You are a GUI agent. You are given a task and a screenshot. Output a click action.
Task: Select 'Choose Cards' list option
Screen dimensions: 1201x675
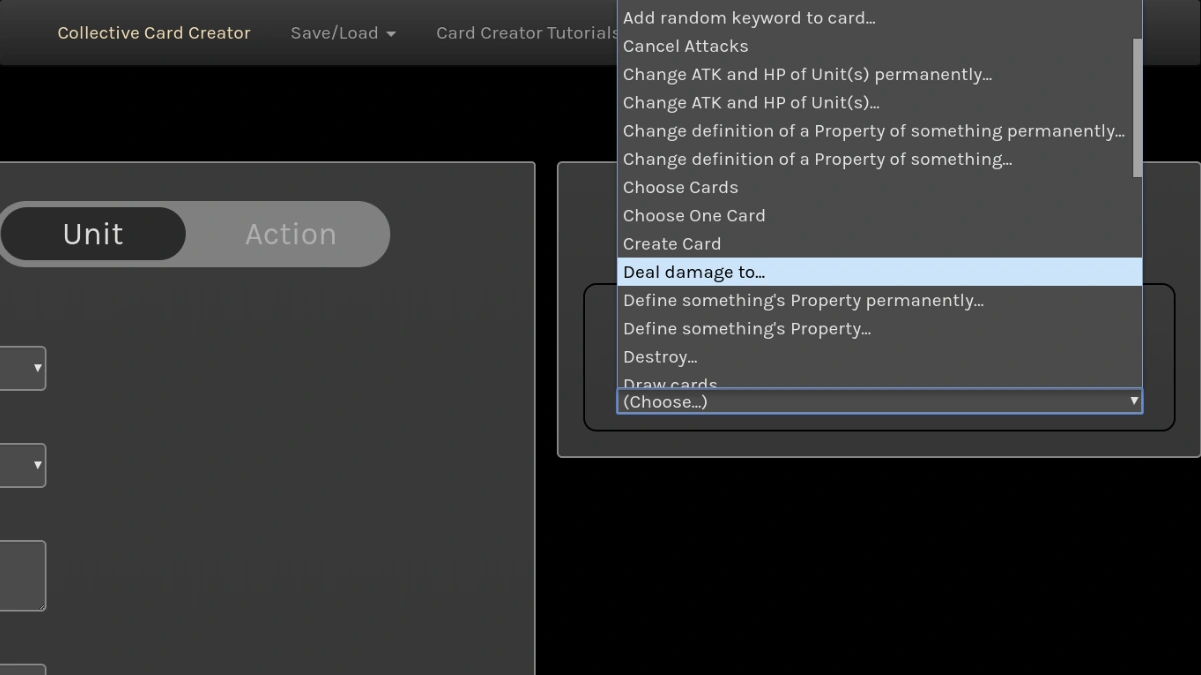tap(680, 188)
